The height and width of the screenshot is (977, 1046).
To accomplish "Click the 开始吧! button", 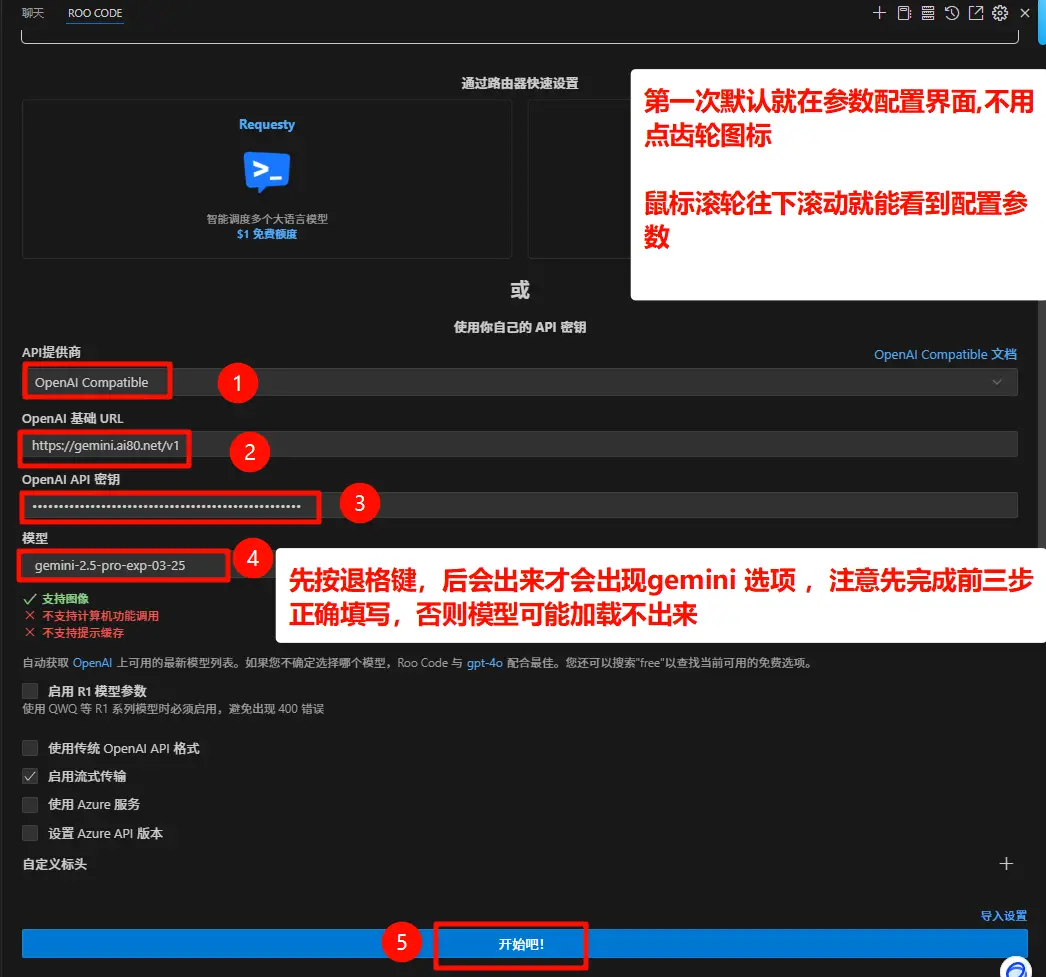I will (524, 944).
